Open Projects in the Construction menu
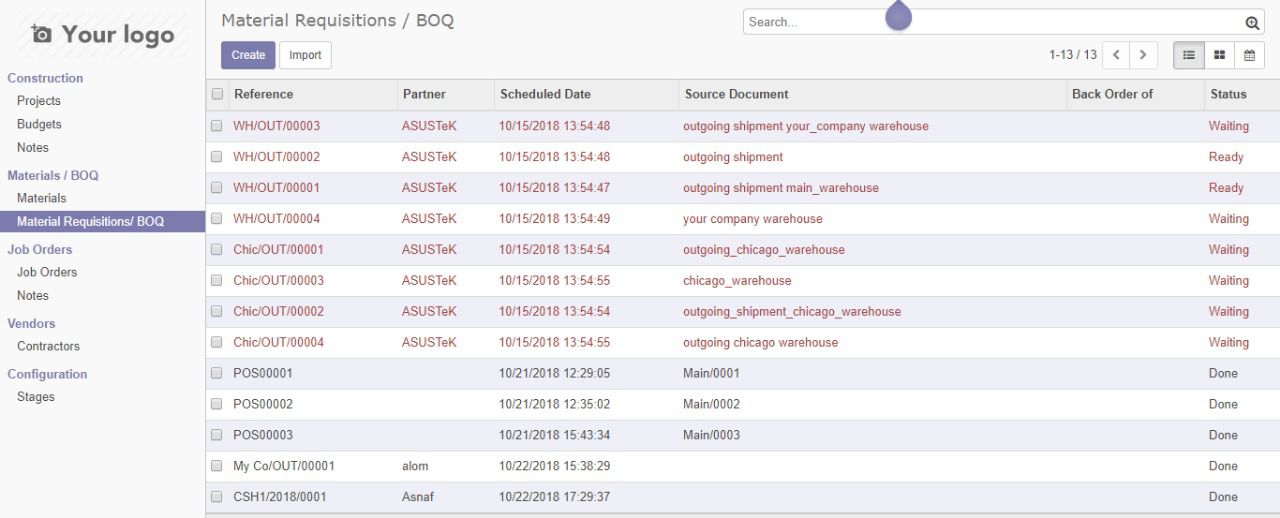 pyautogui.click(x=39, y=101)
